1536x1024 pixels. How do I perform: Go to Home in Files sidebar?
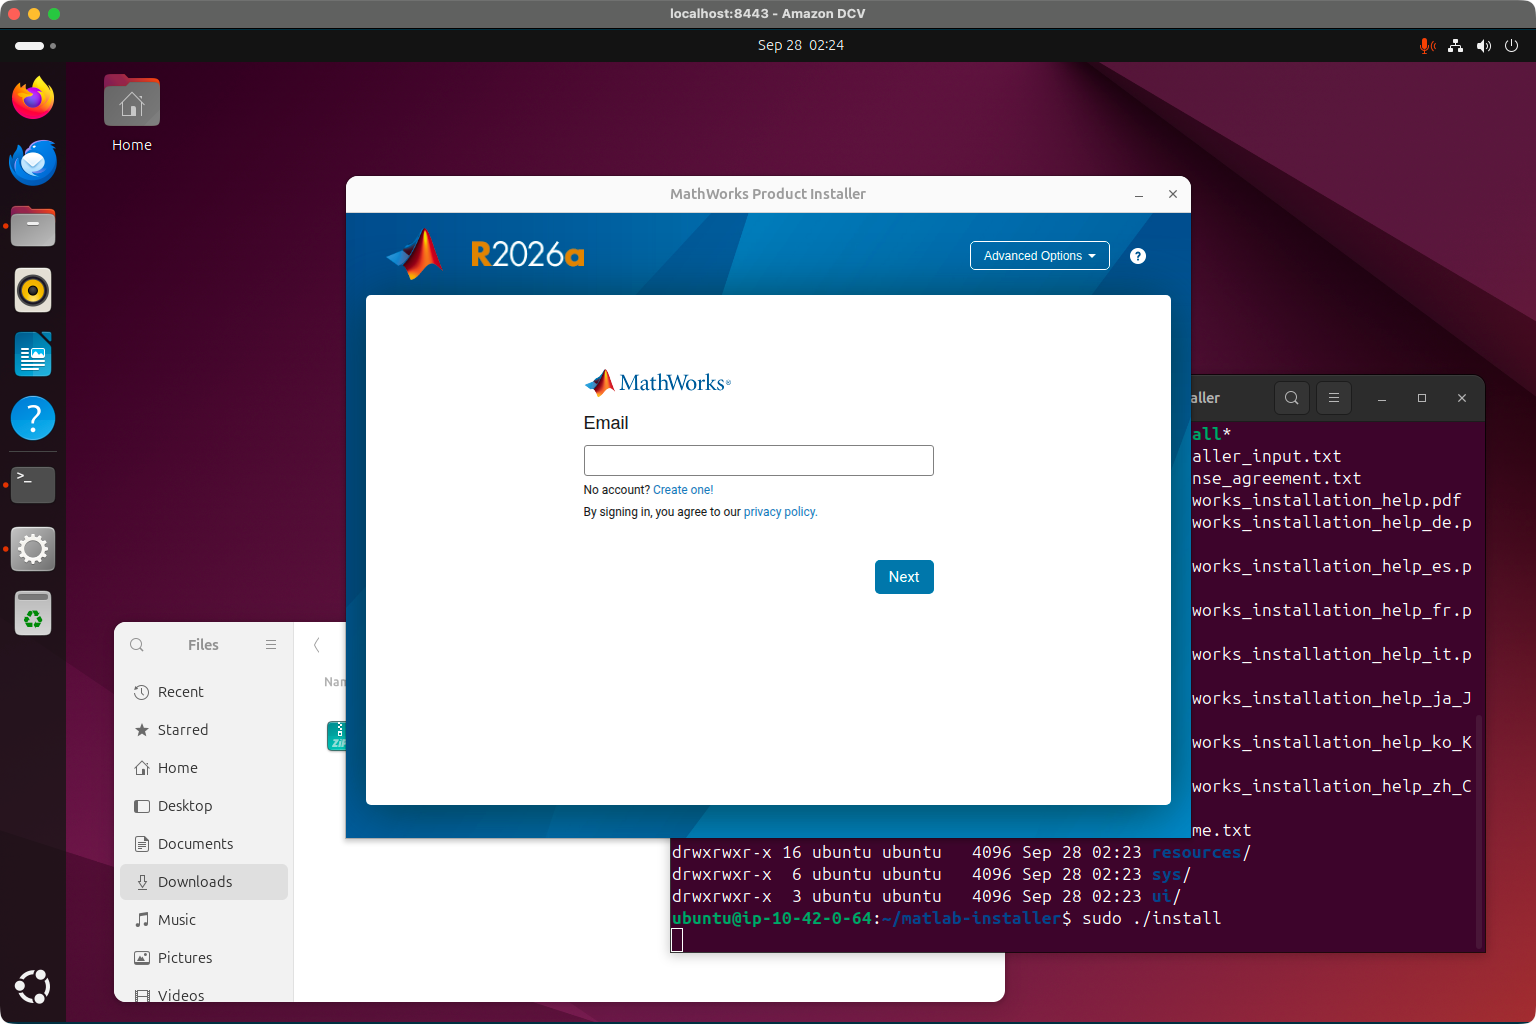click(x=204, y=768)
